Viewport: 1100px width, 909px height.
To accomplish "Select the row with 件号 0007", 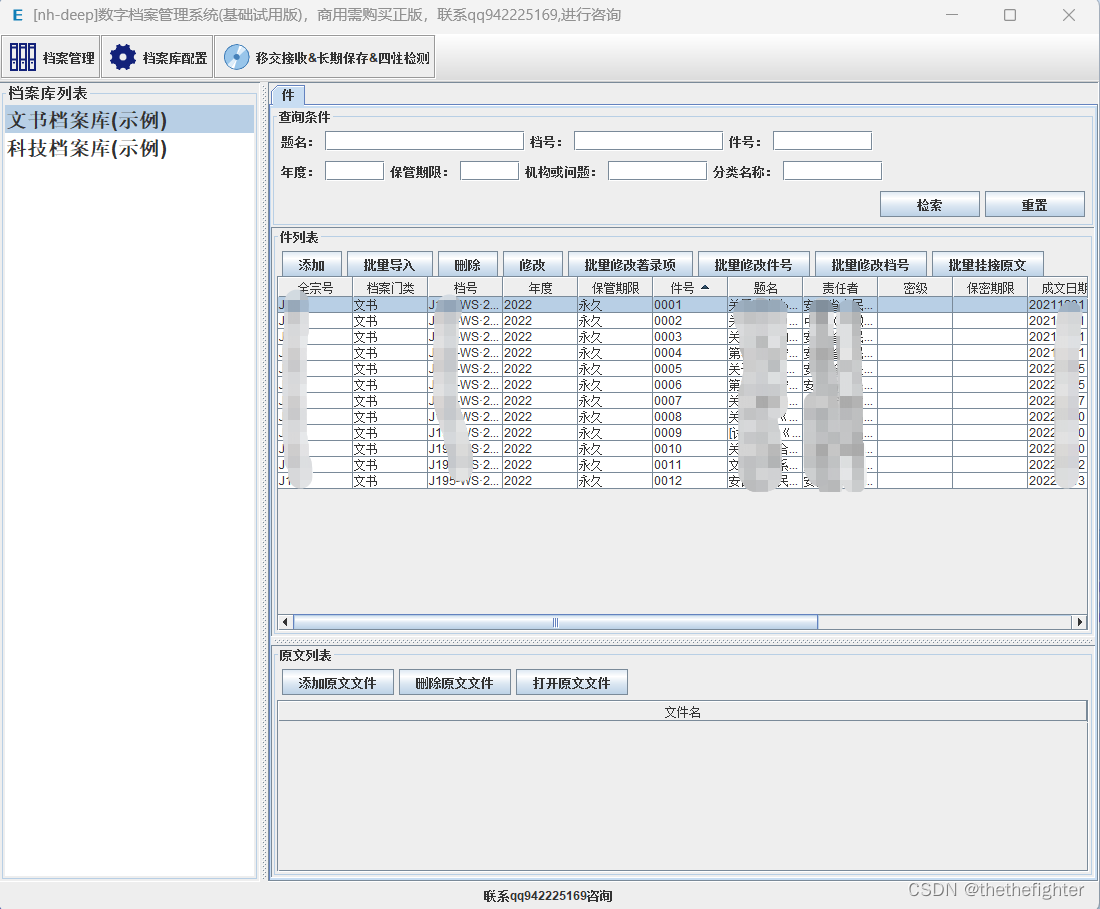I will pyautogui.click(x=683, y=400).
